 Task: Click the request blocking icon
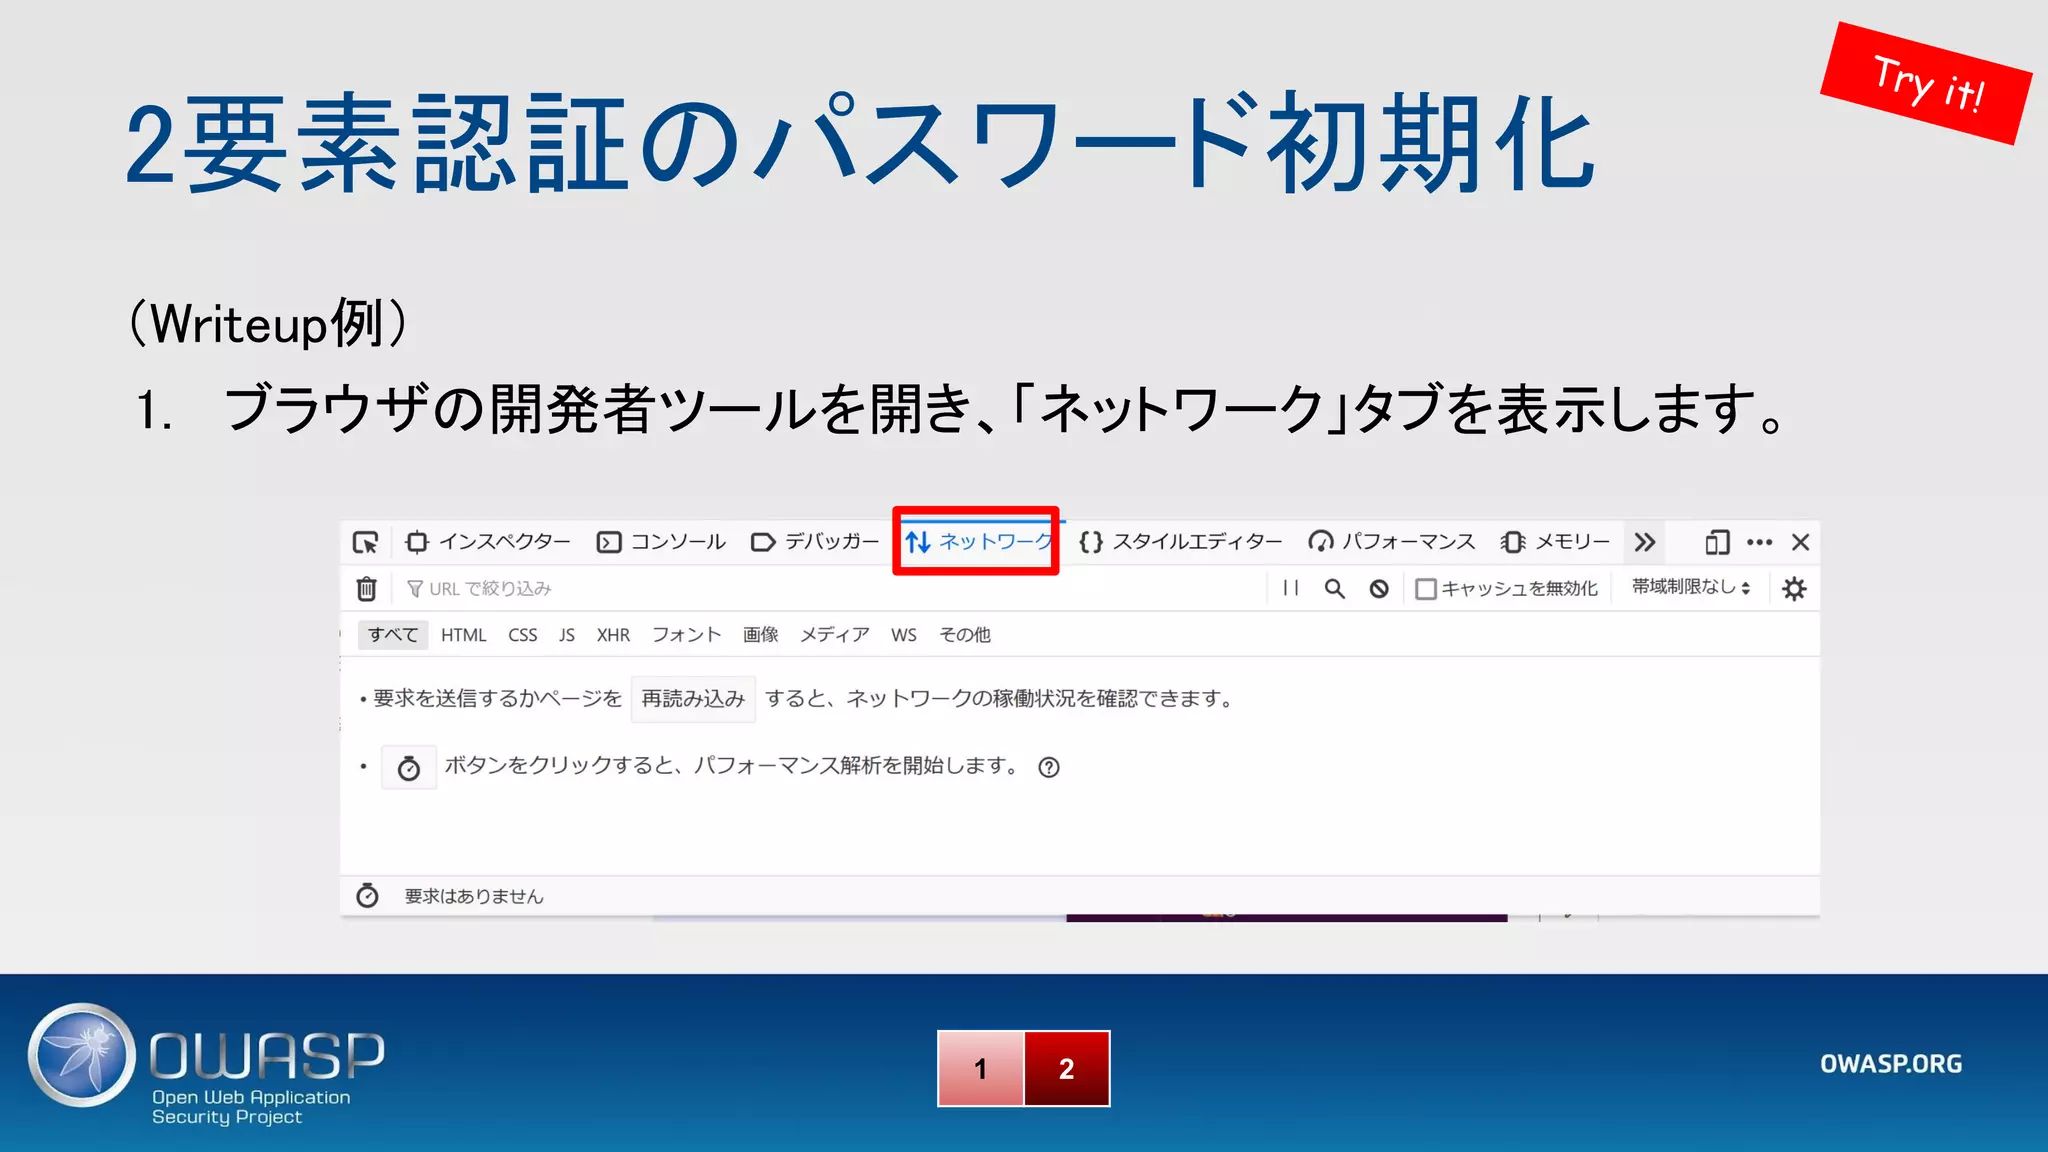(1379, 589)
